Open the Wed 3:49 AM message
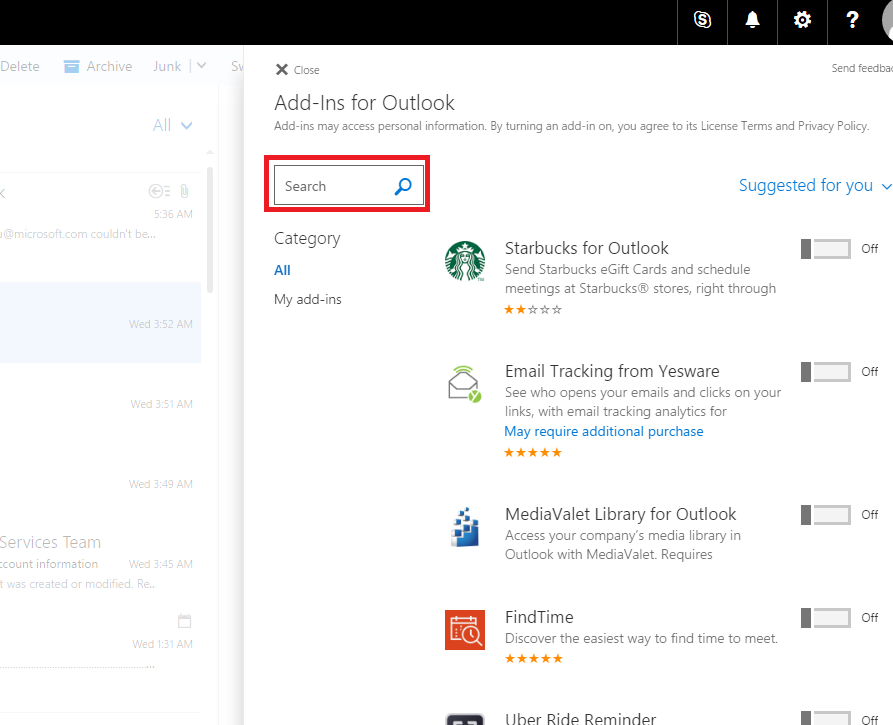 [100, 483]
